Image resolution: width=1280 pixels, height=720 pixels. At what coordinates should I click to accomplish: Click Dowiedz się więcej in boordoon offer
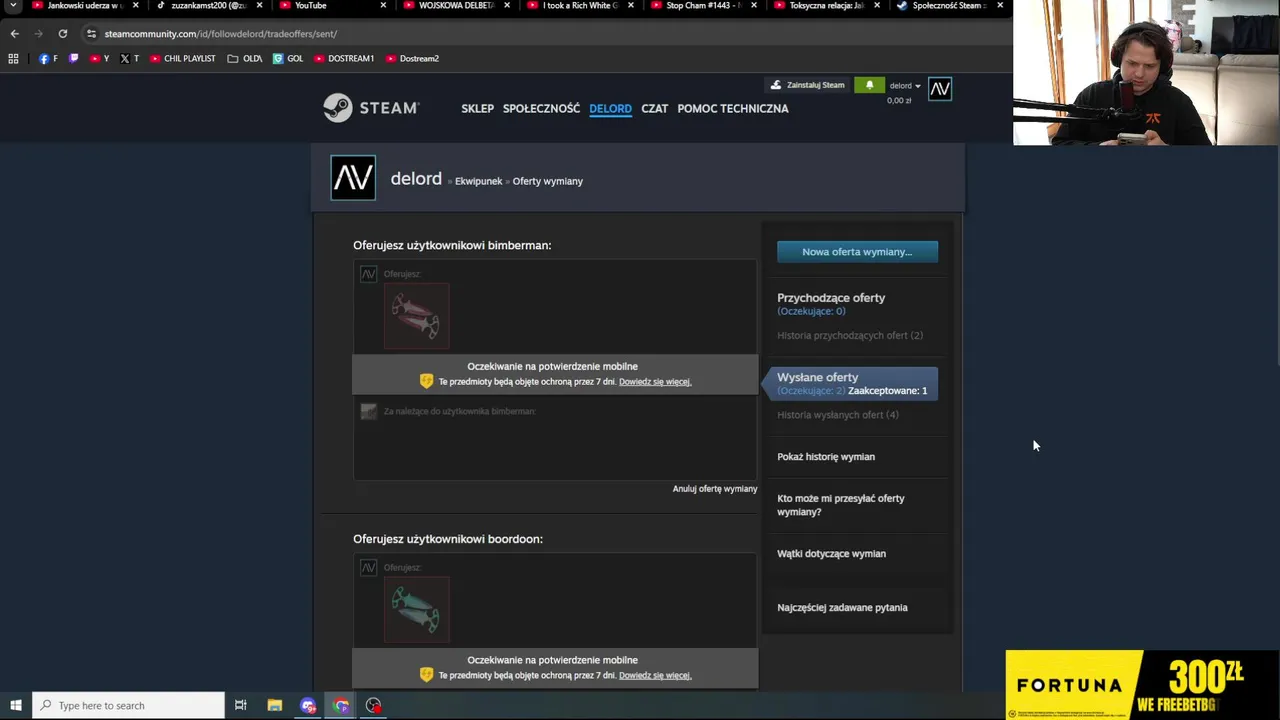click(655, 676)
